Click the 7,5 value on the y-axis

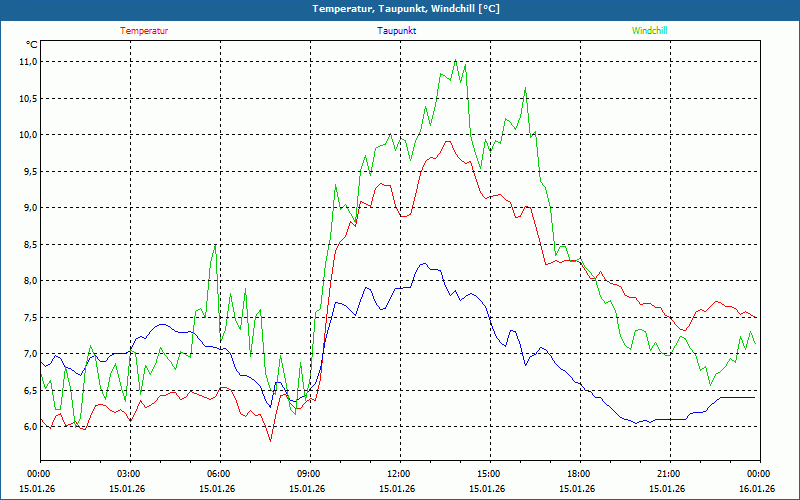click(28, 318)
